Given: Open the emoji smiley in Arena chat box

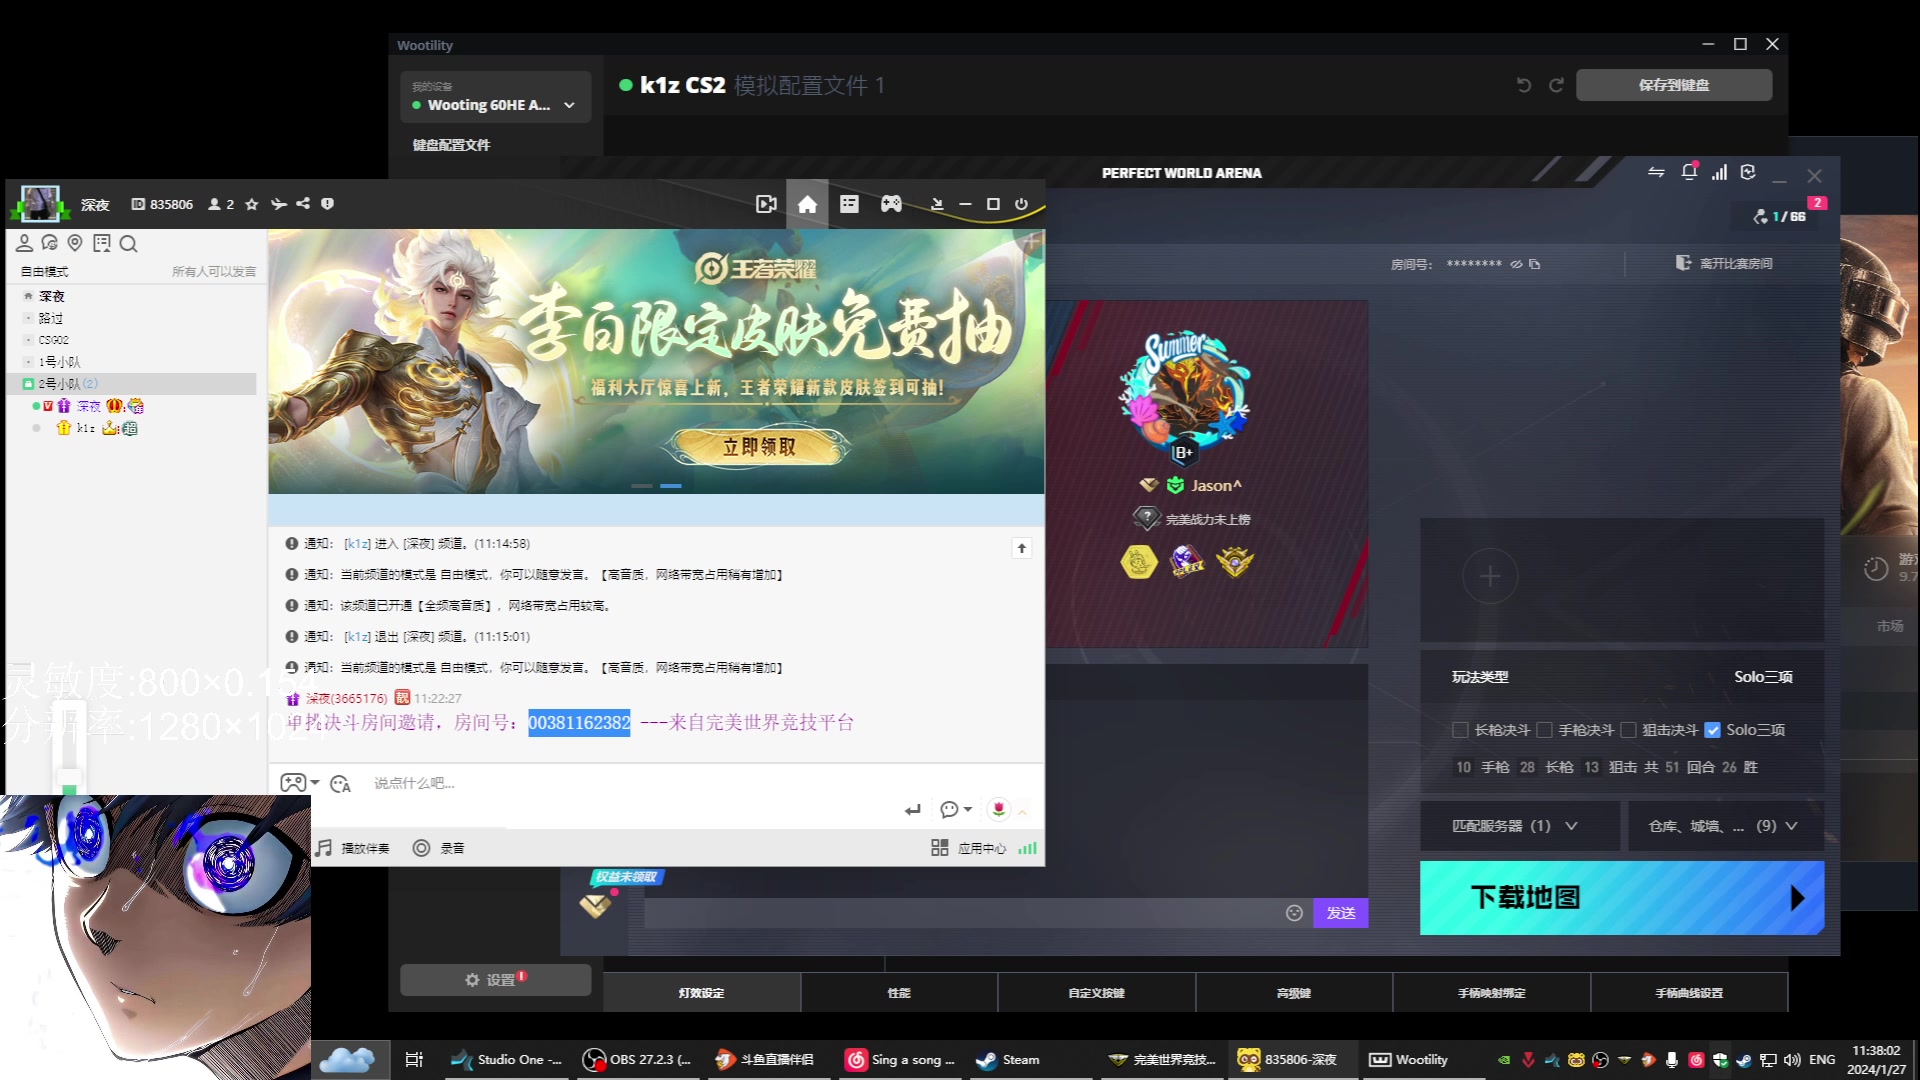Looking at the screenshot, I should pos(1294,913).
